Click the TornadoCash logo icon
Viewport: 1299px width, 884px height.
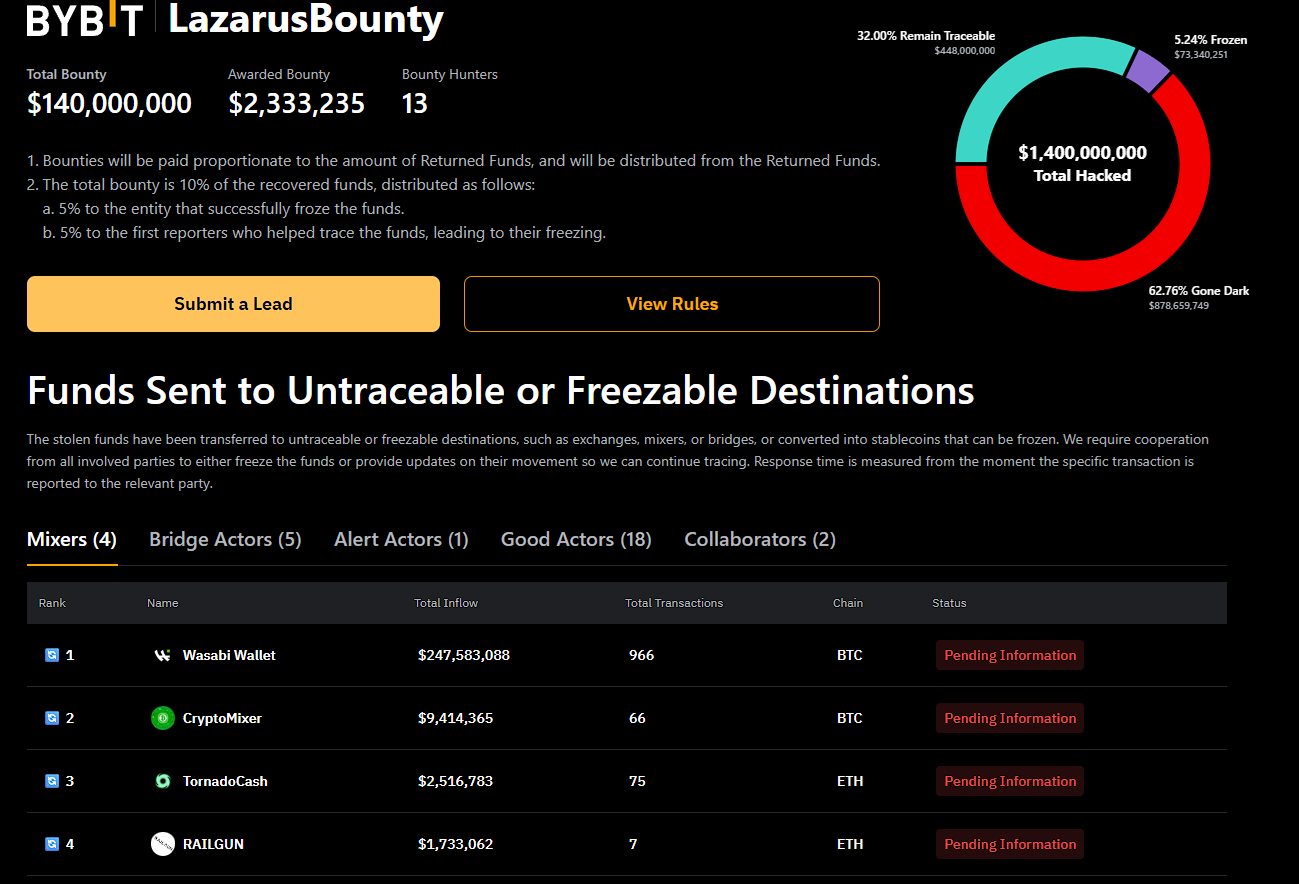click(162, 781)
